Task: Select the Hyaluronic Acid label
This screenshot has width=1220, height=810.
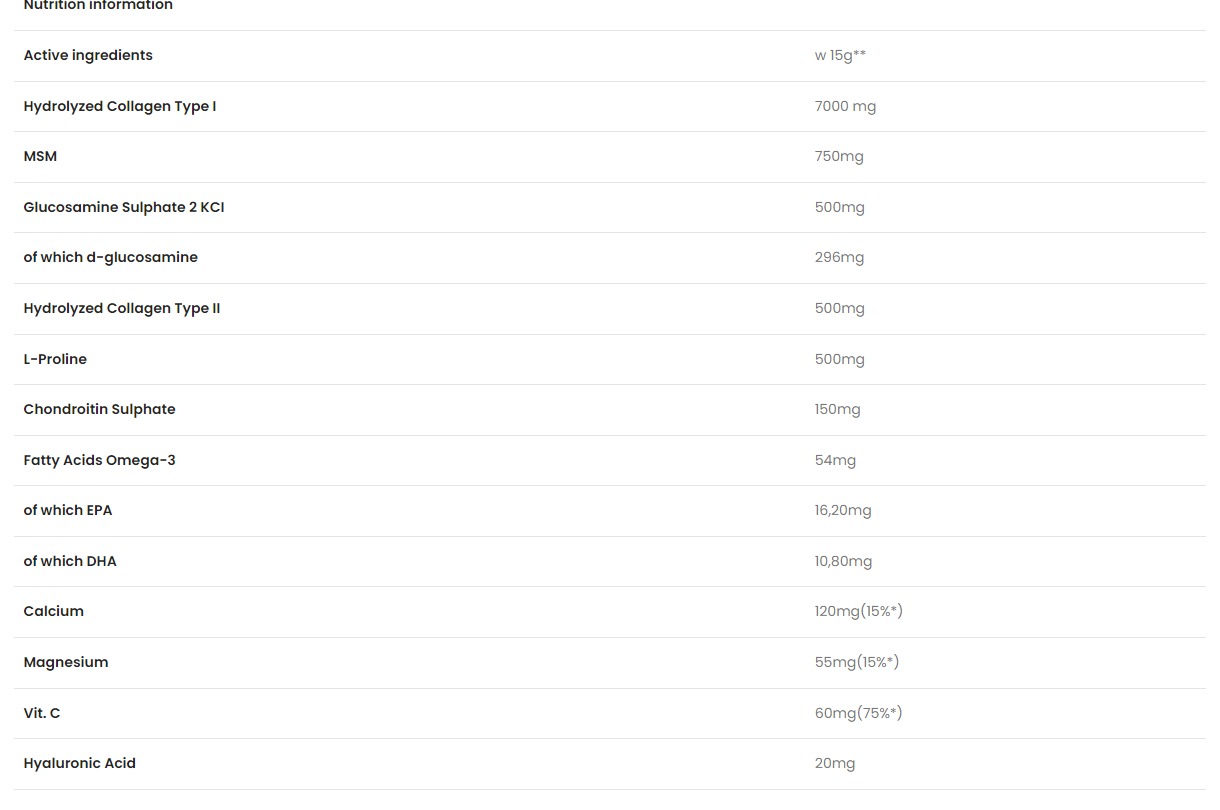Action: (80, 763)
